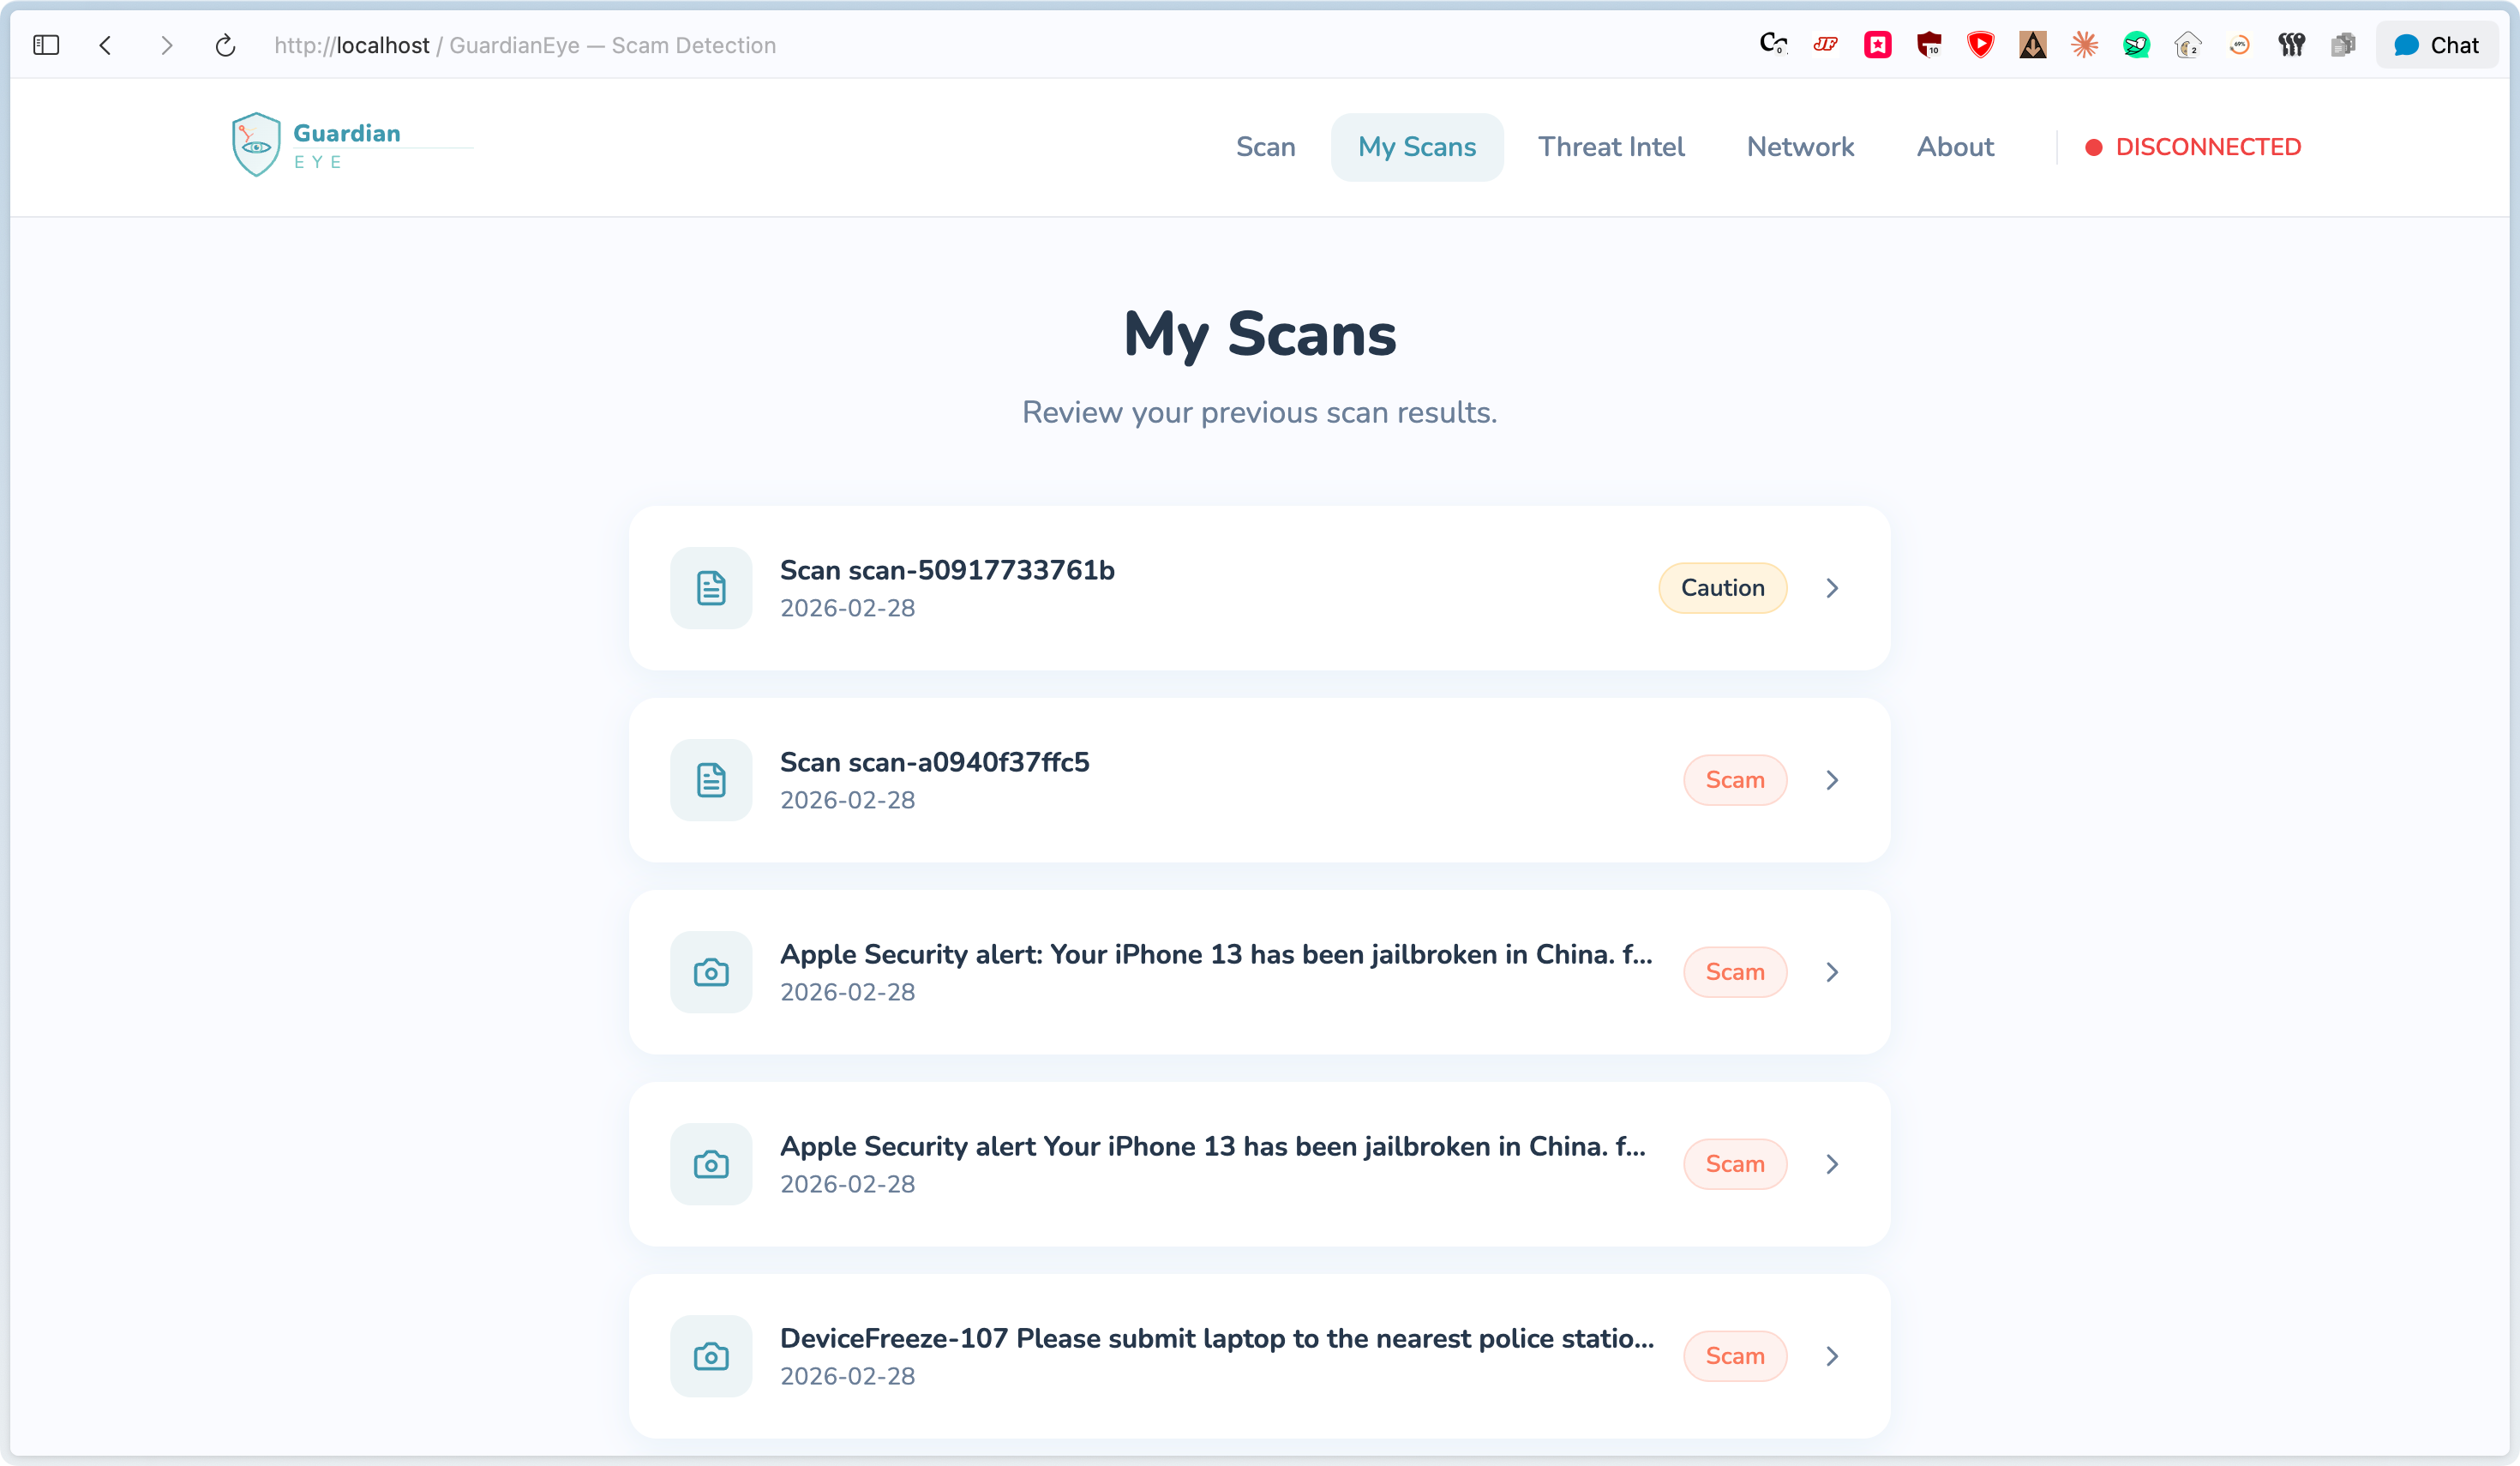Open the Scan tab
Viewport: 2520px width, 1466px height.
[1265, 147]
